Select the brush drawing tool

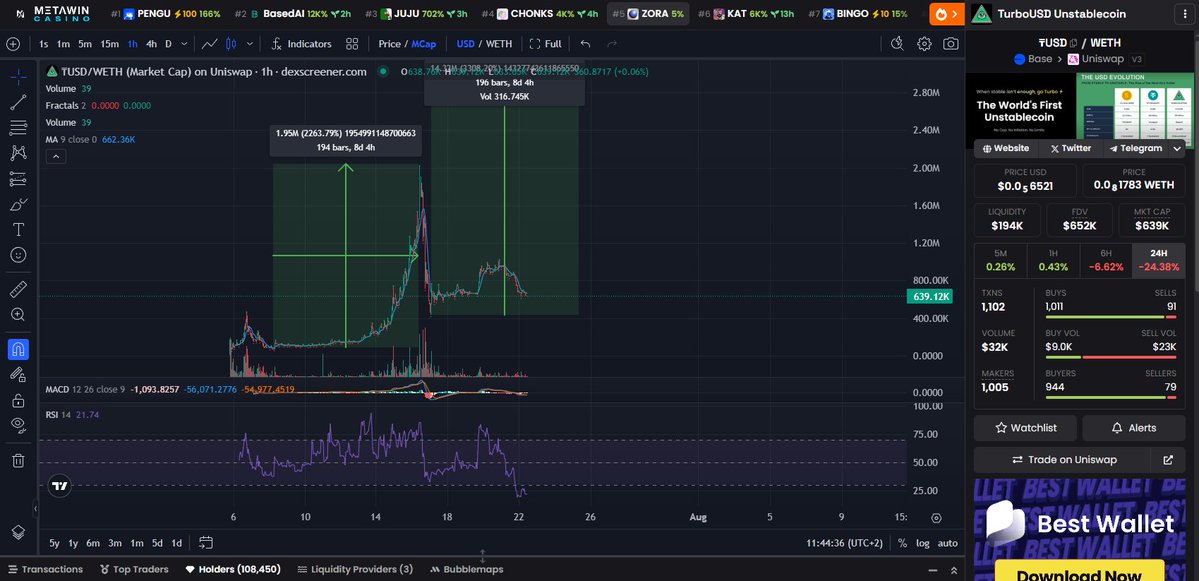point(18,204)
